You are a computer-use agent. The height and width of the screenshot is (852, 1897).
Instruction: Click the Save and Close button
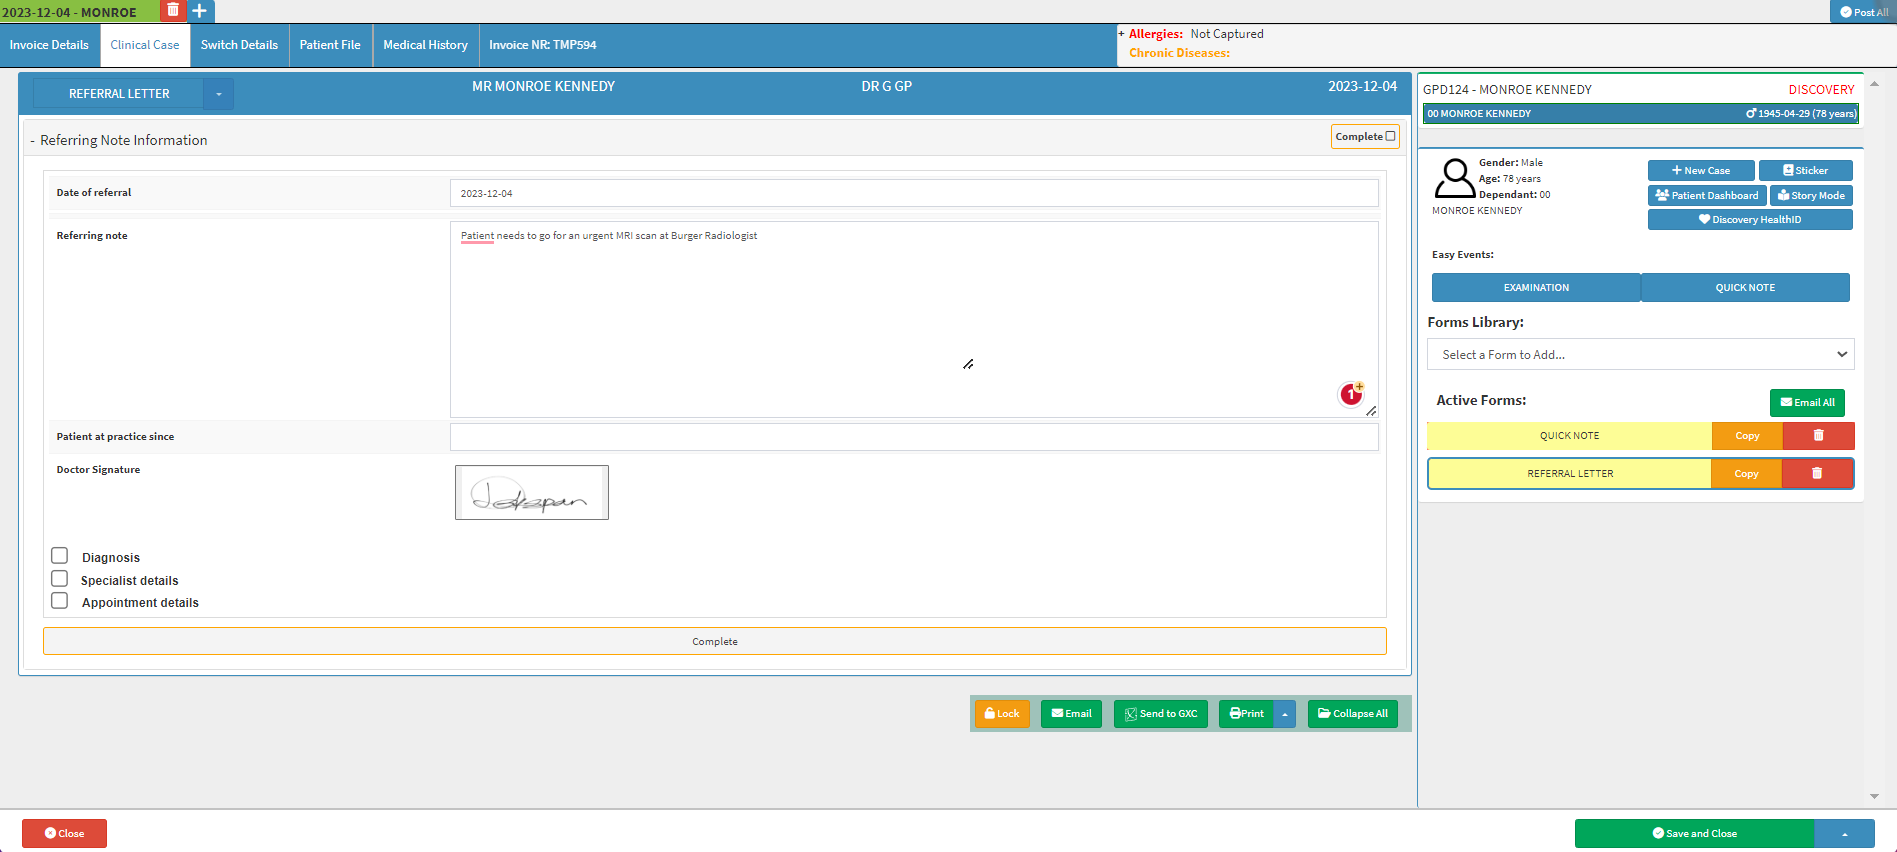tap(1694, 834)
